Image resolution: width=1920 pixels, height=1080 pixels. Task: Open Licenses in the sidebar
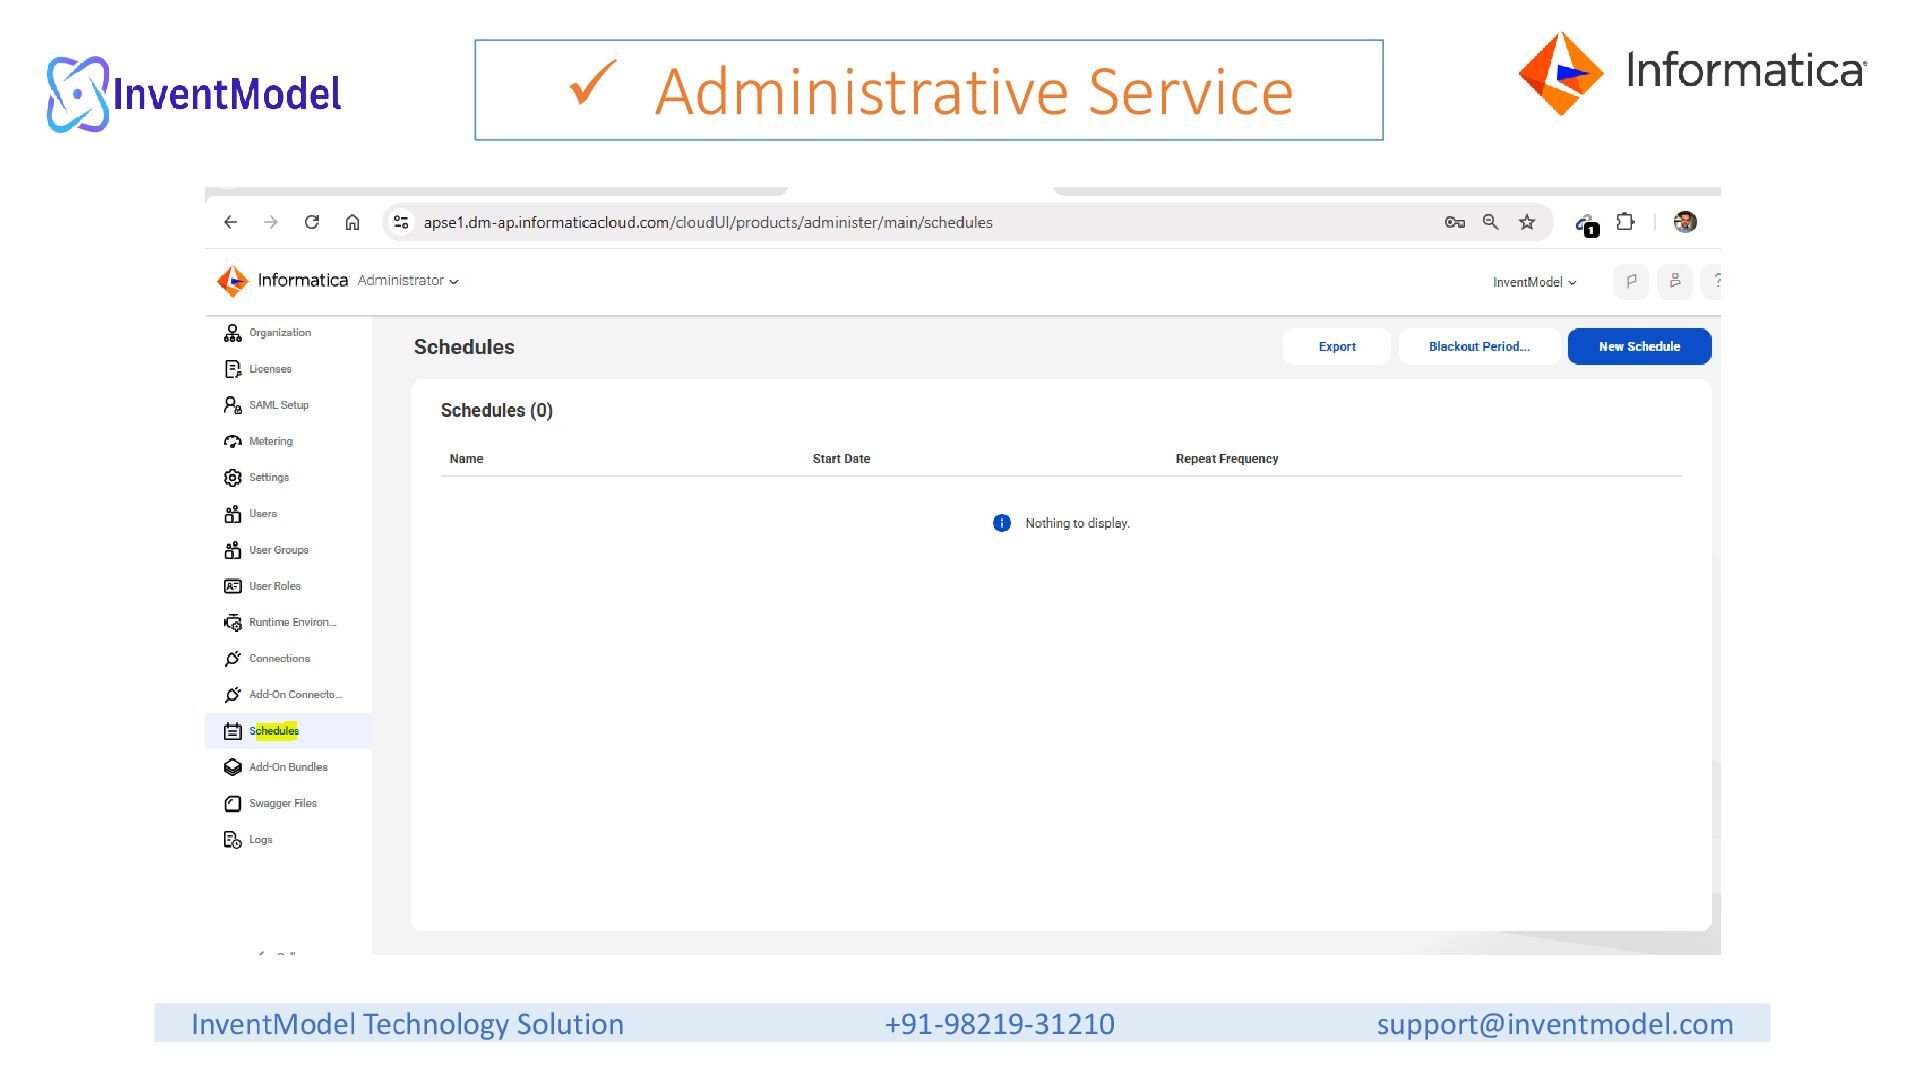[x=270, y=369]
